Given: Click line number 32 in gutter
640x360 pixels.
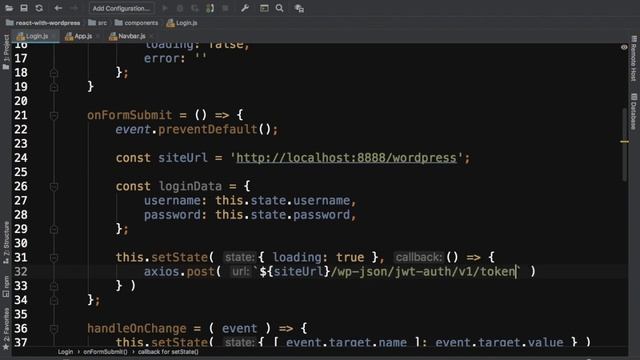Looking at the screenshot, I should pyautogui.click(x=21, y=271).
